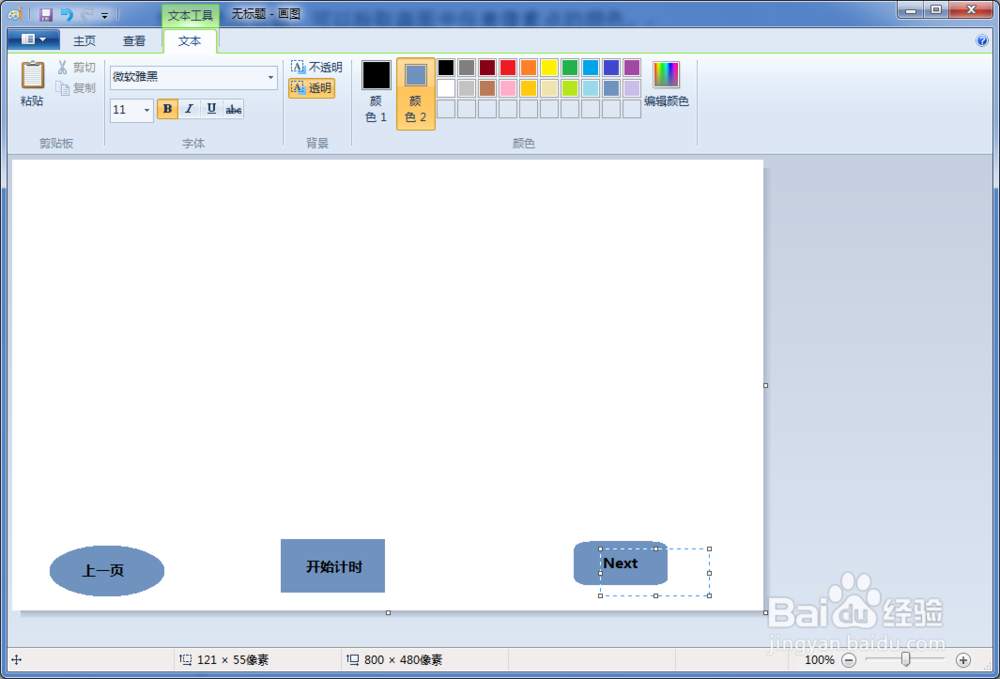Pick the orange palette swatch
This screenshot has width=1000, height=679.
528,67
